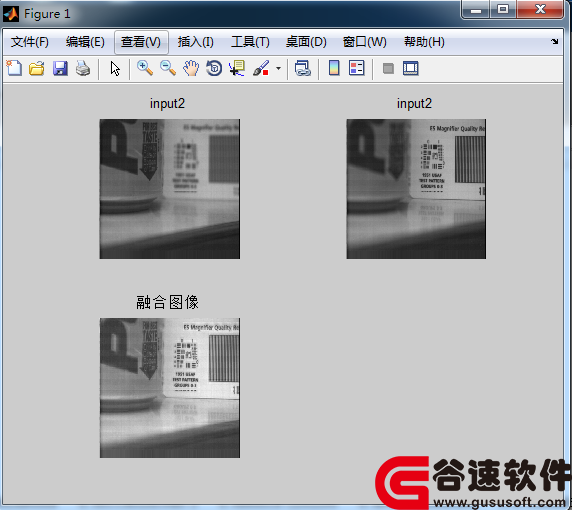The height and width of the screenshot is (510, 572).
Task: Open the 窗口(W) menu
Action: (x=364, y=42)
